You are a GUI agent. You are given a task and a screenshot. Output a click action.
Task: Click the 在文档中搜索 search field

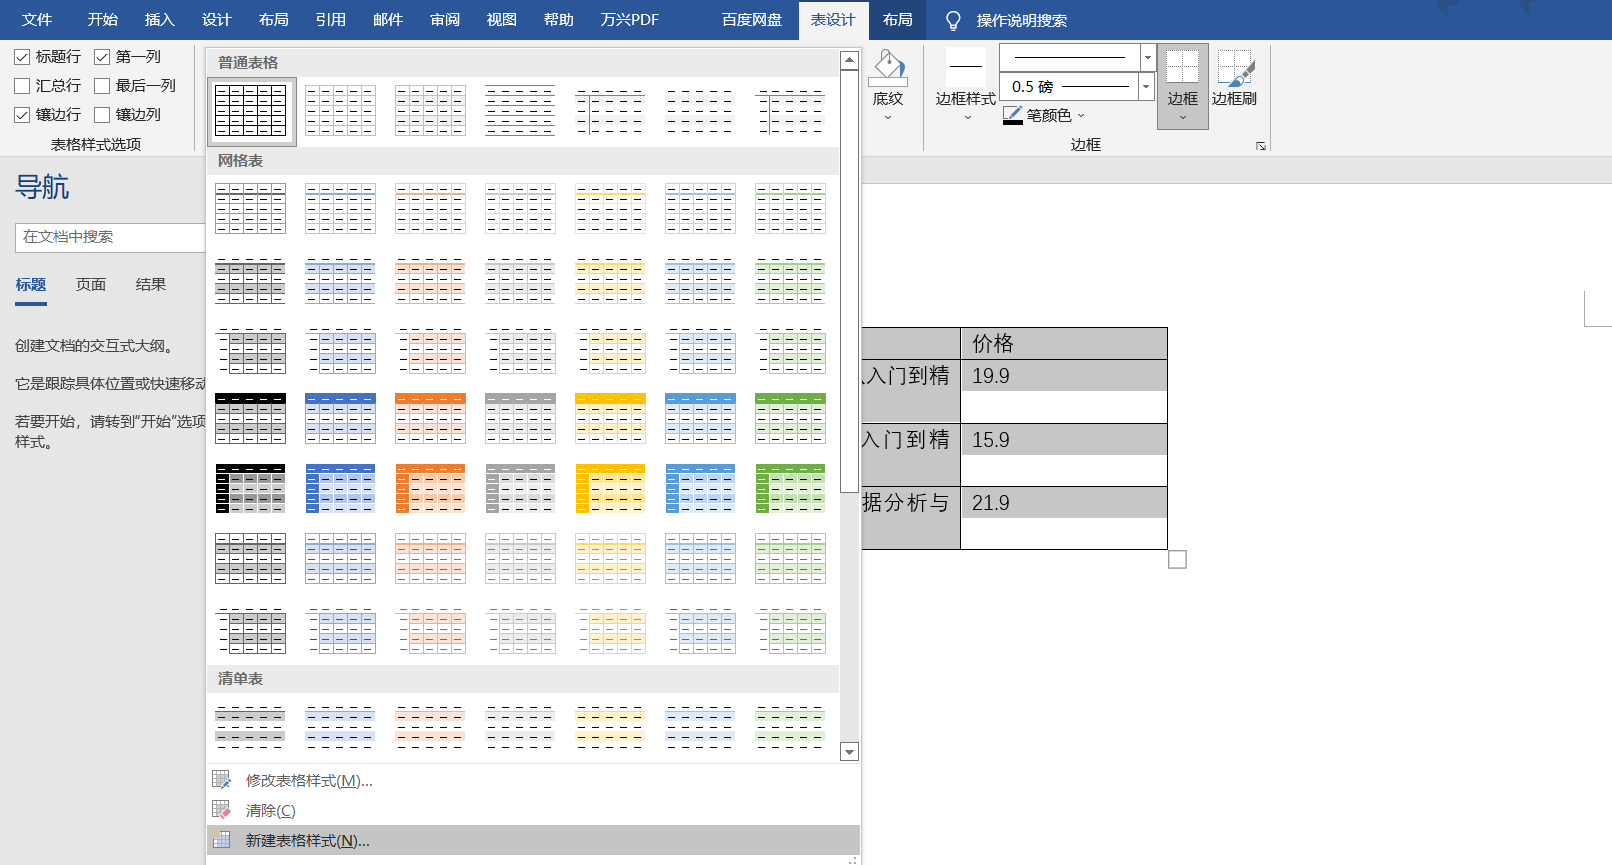coord(110,237)
